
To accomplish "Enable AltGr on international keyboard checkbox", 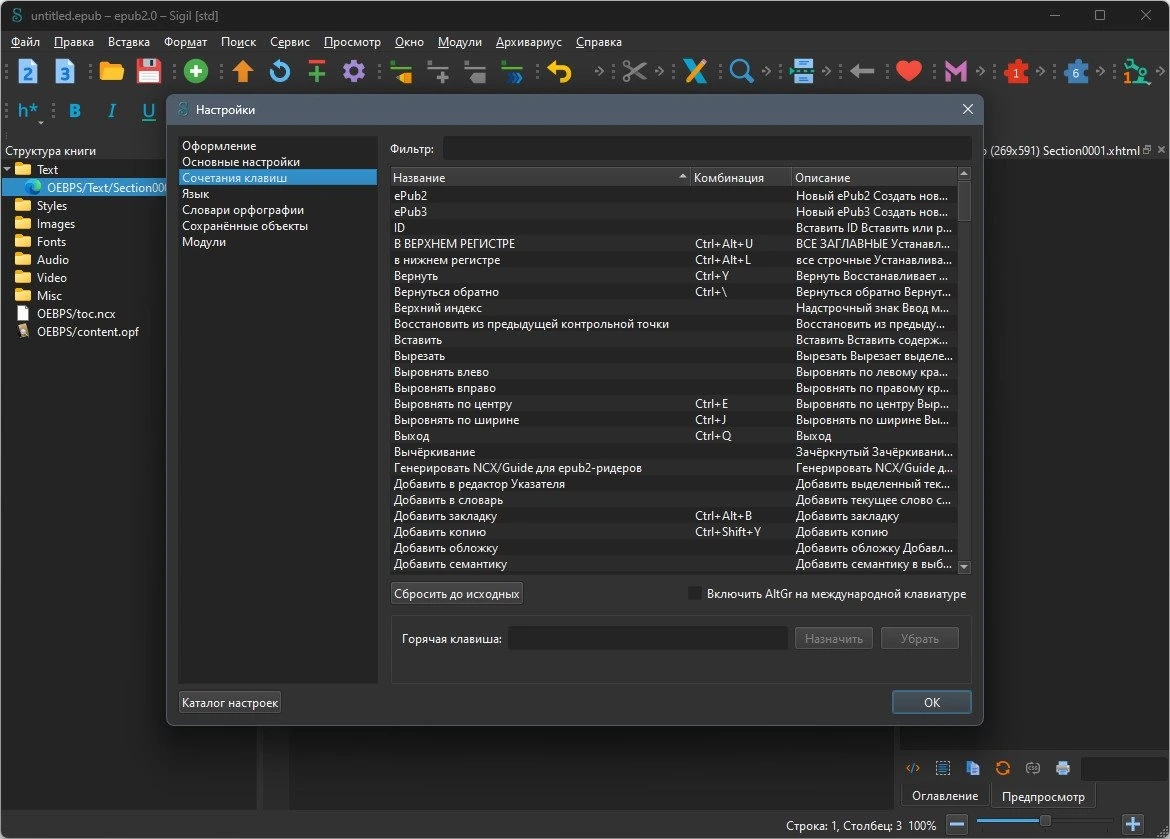I will coord(695,594).
